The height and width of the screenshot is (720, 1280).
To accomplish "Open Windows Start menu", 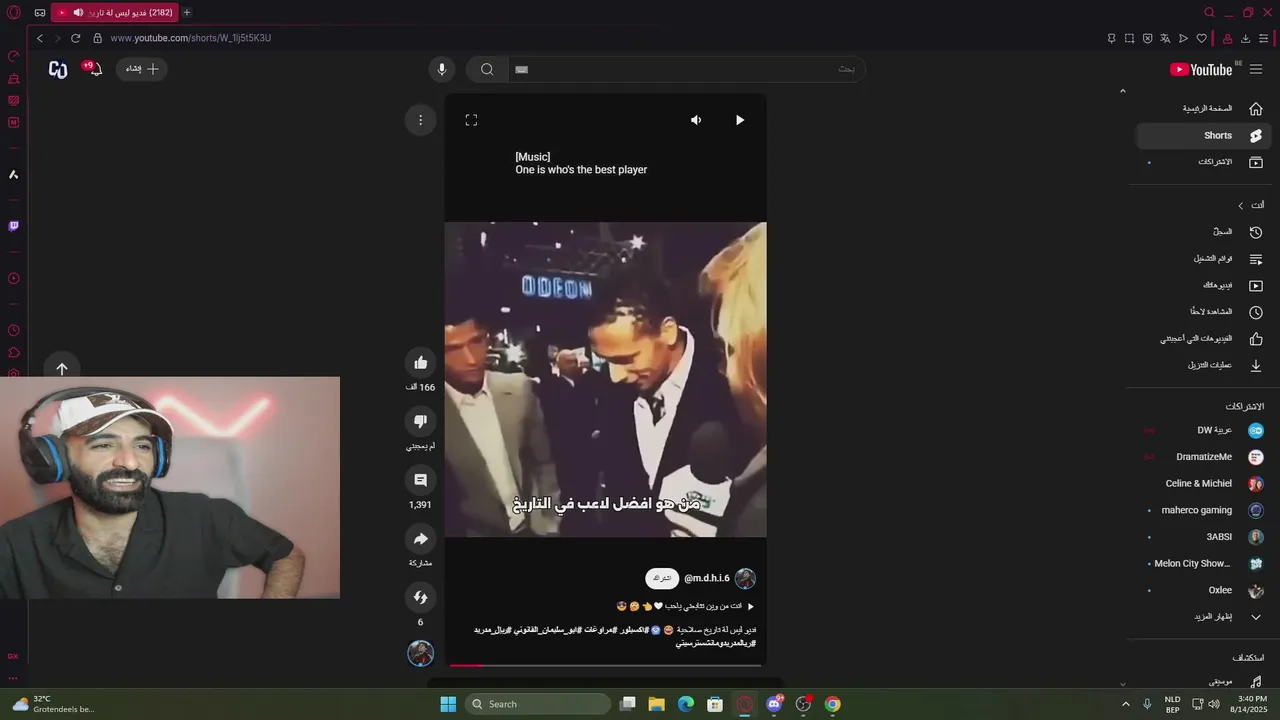I will click(448, 704).
